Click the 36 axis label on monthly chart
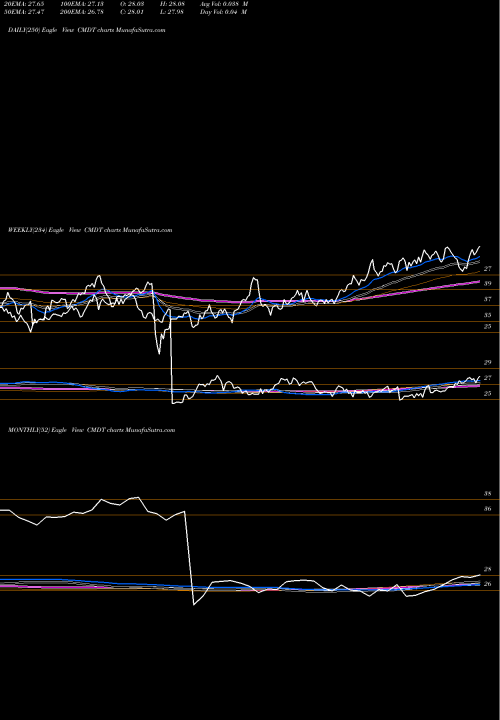Viewport: 500px width, 720px height. (488, 509)
